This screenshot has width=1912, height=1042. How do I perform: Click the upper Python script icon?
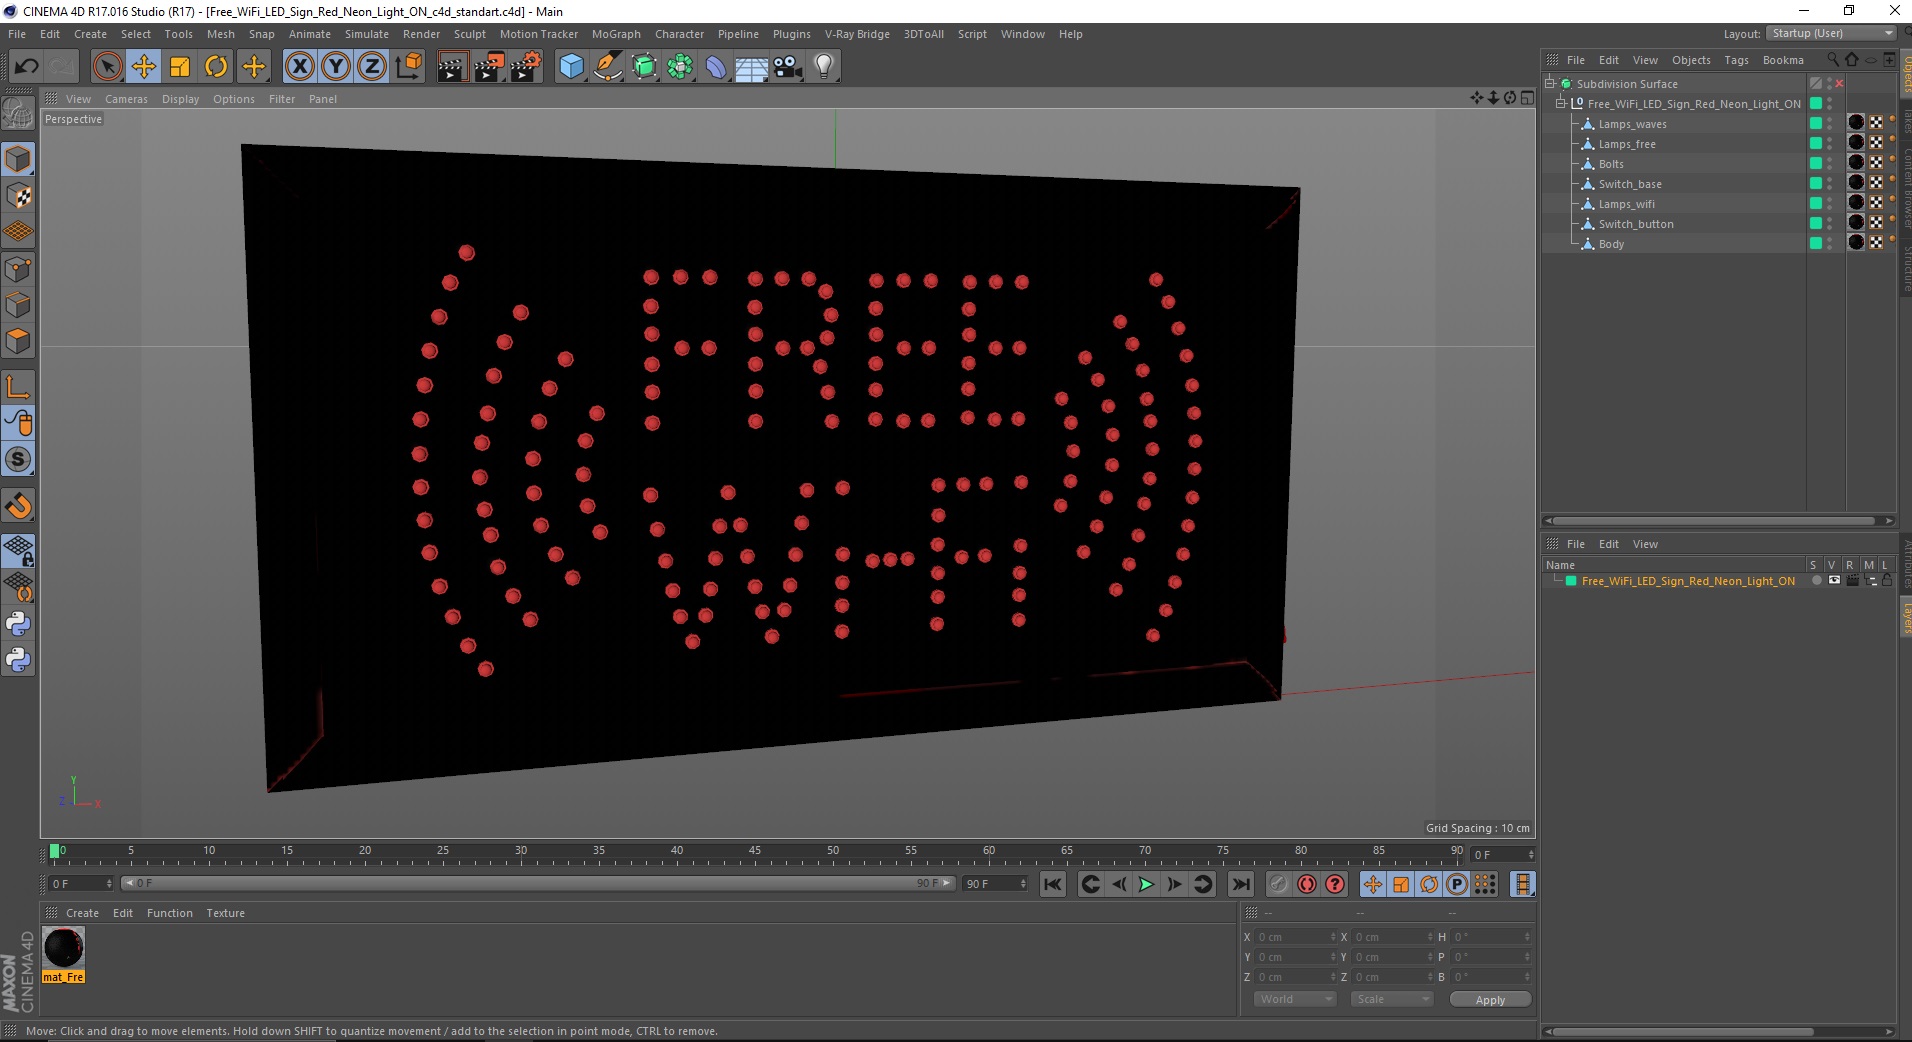18,624
